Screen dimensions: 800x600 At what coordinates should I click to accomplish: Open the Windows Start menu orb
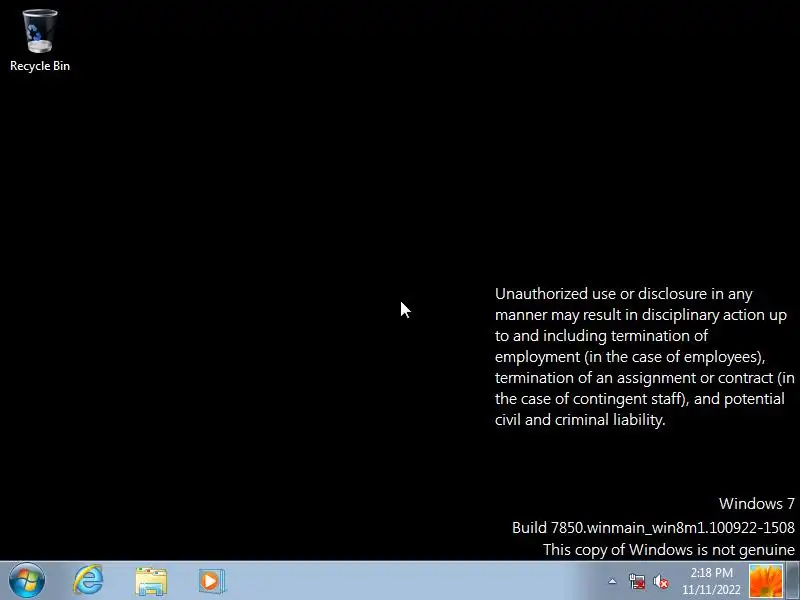(x=27, y=581)
